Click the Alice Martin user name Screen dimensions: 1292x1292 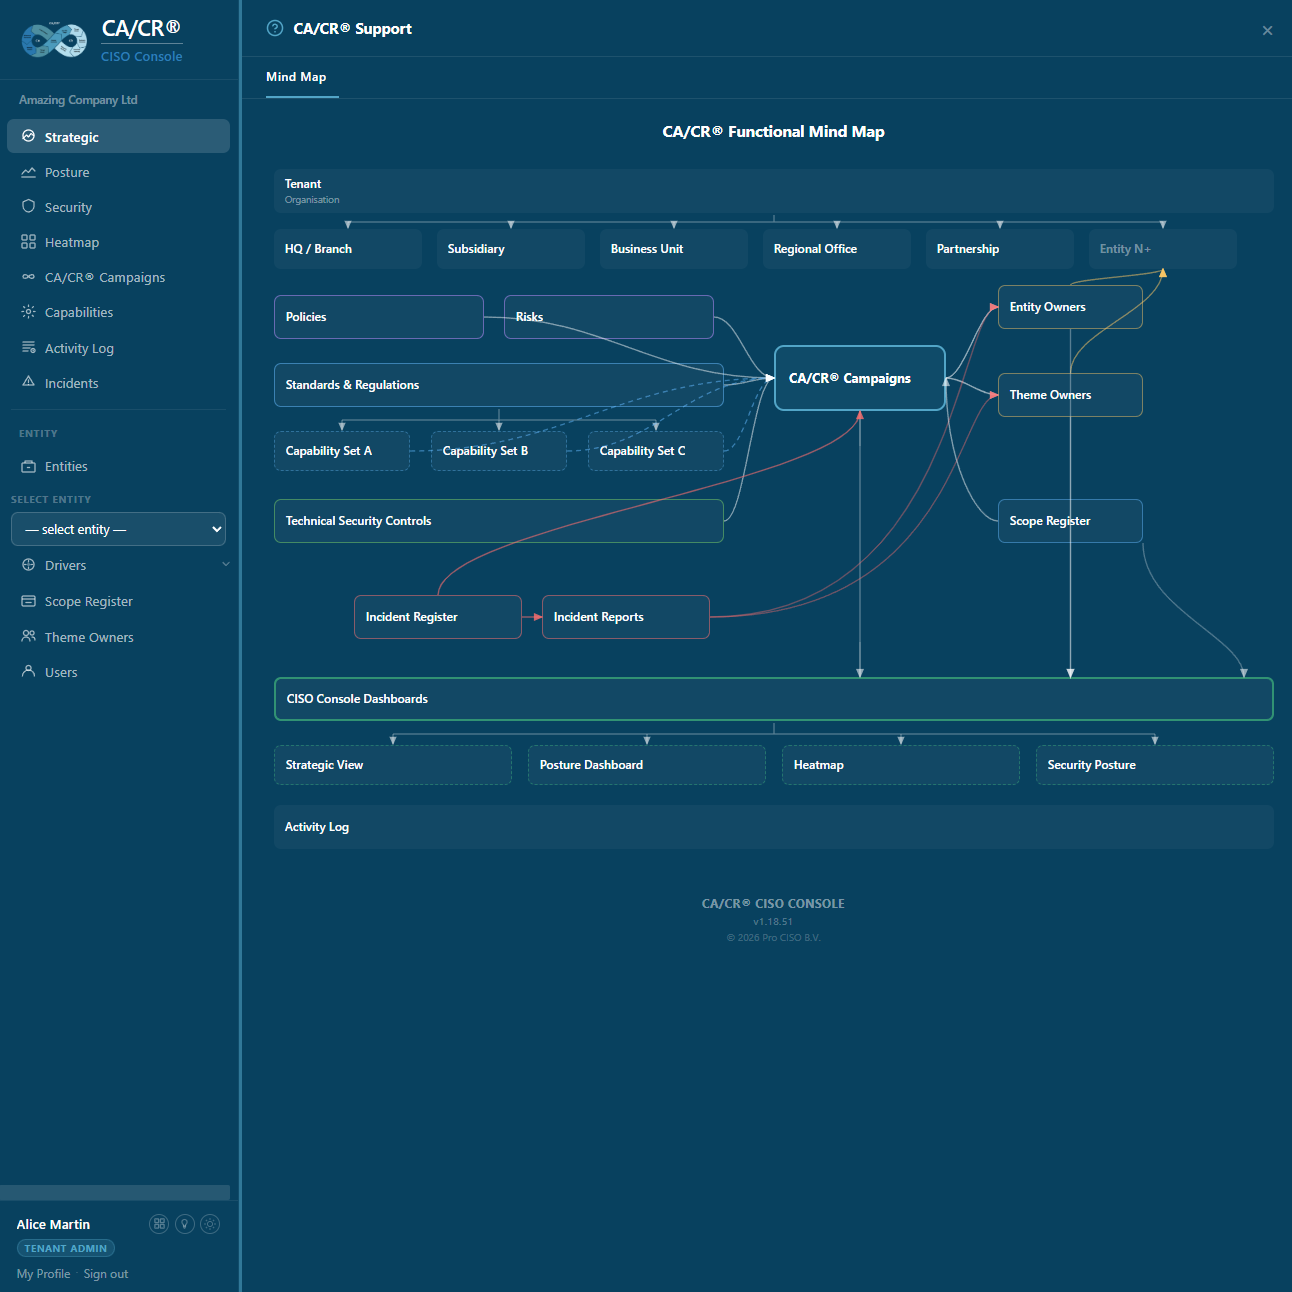point(53,1224)
